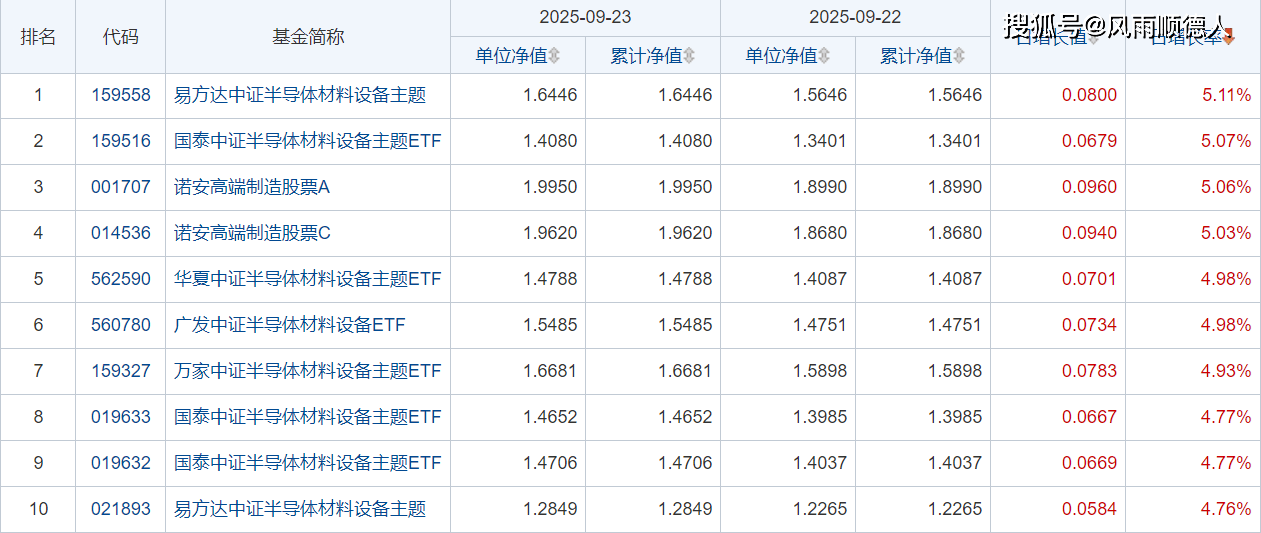Open fund code 019632 link
Image resolution: width=1261 pixels, height=533 pixels.
[x=121, y=463]
